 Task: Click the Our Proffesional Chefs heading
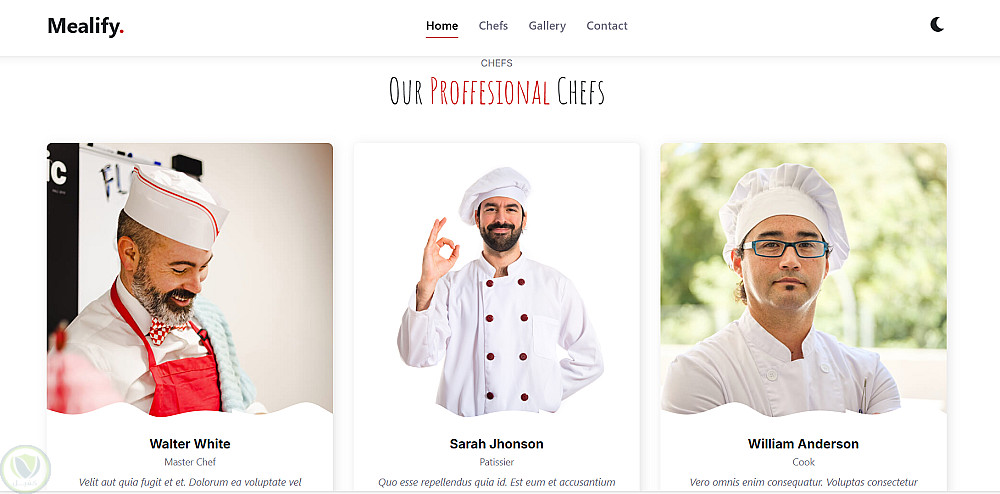point(497,91)
